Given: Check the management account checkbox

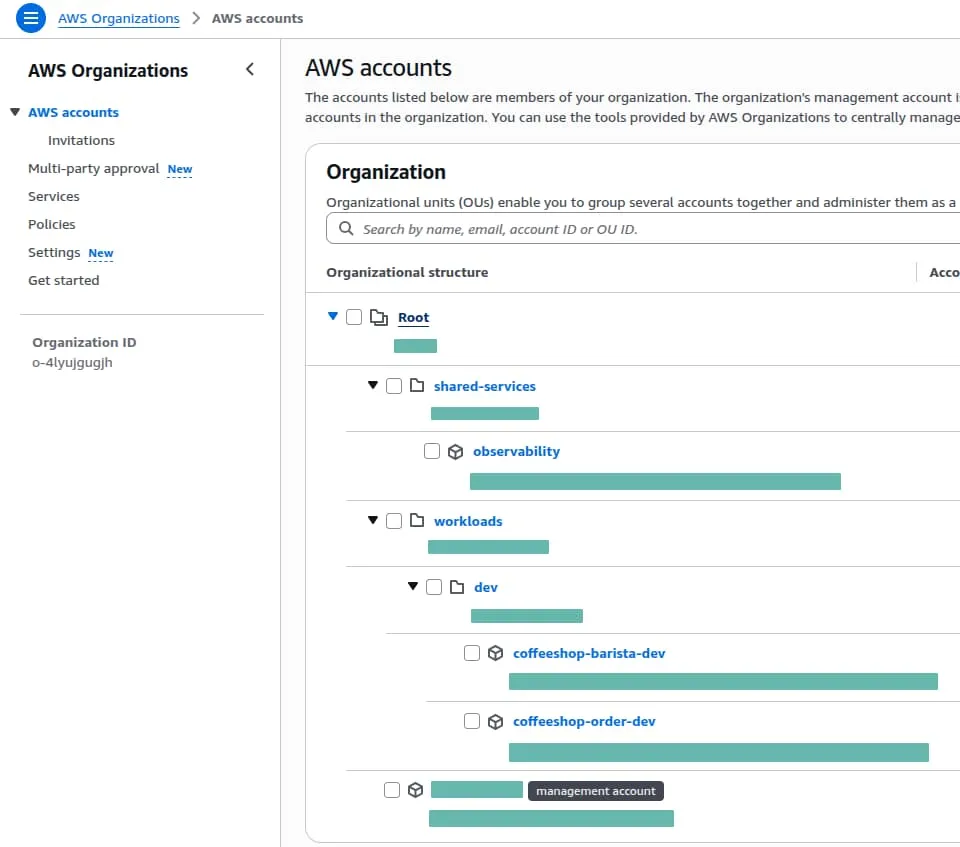Looking at the screenshot, I should click(x=391, y=790).
